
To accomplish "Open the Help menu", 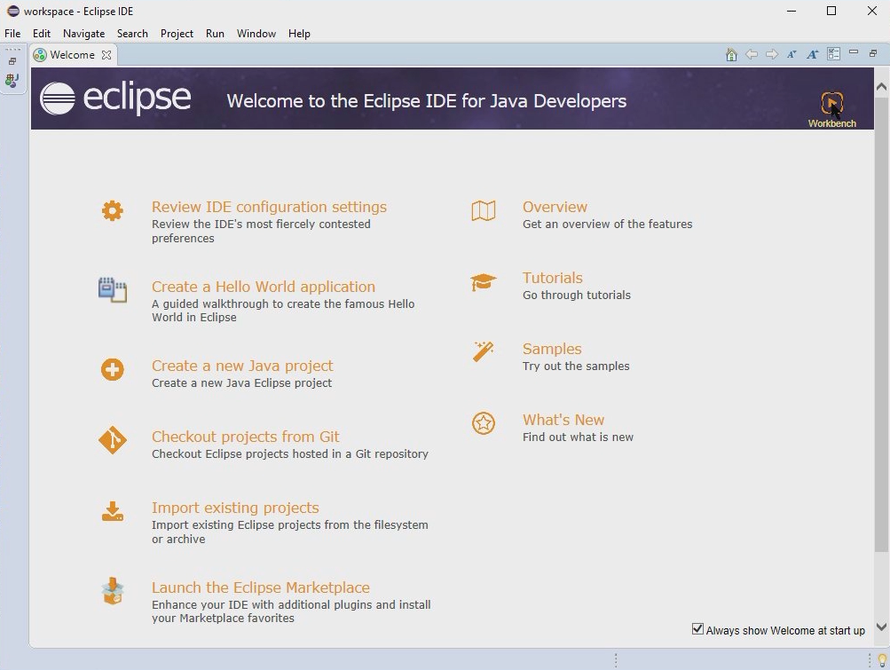I will tap(299, 34).
